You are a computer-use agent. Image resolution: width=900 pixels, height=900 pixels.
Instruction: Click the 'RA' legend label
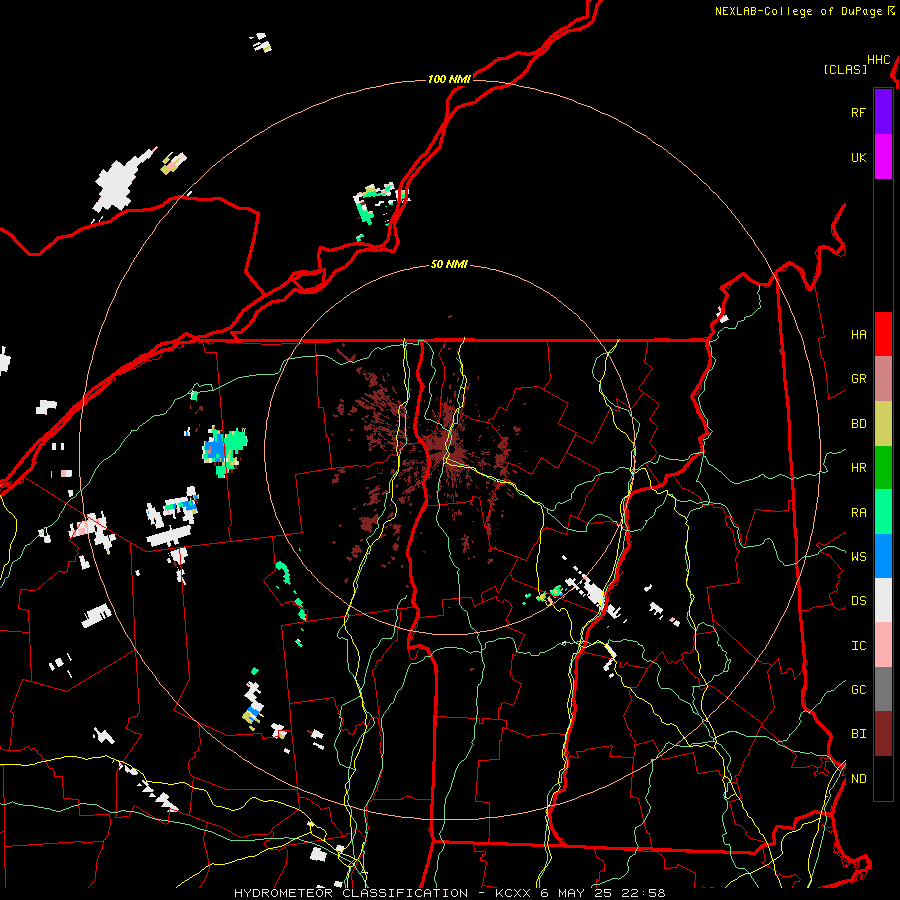[x=858, y=513]
